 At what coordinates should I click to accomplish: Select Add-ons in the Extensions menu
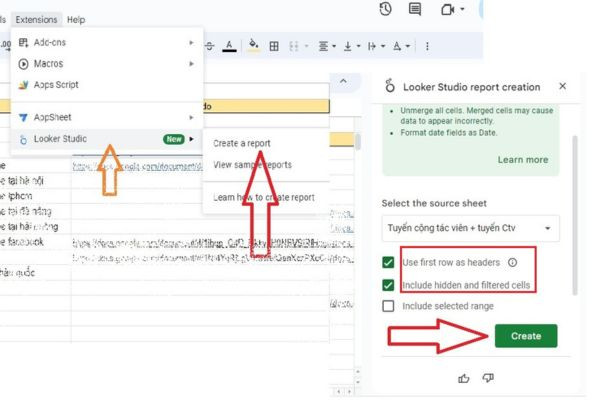coord(107,42)
